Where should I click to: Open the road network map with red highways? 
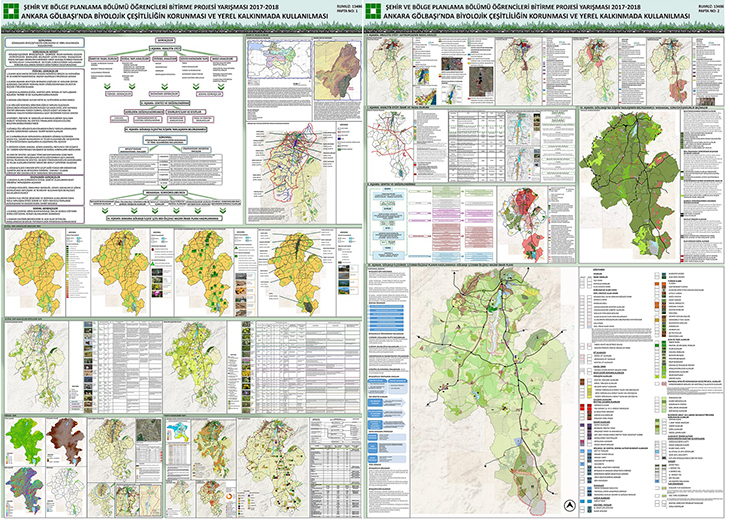pos(390,144)
